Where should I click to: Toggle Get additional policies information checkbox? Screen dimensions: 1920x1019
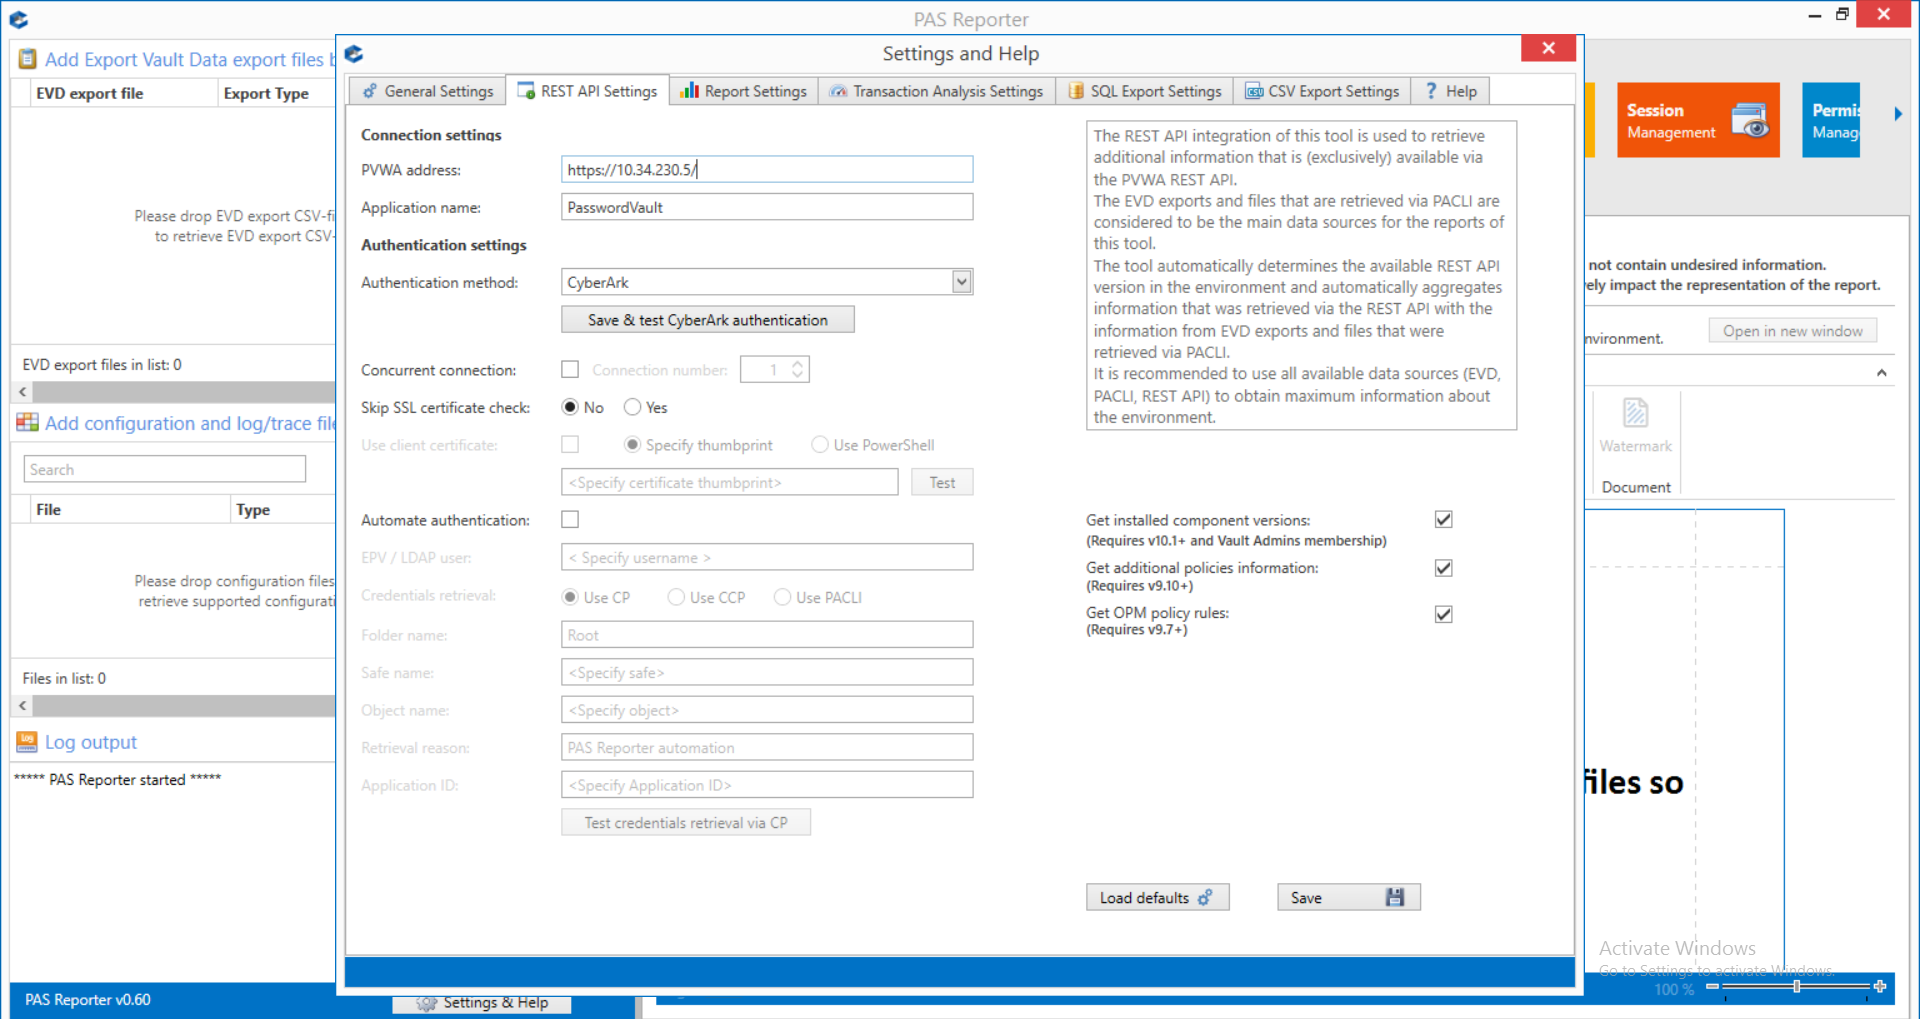(x=1443, y=568)
